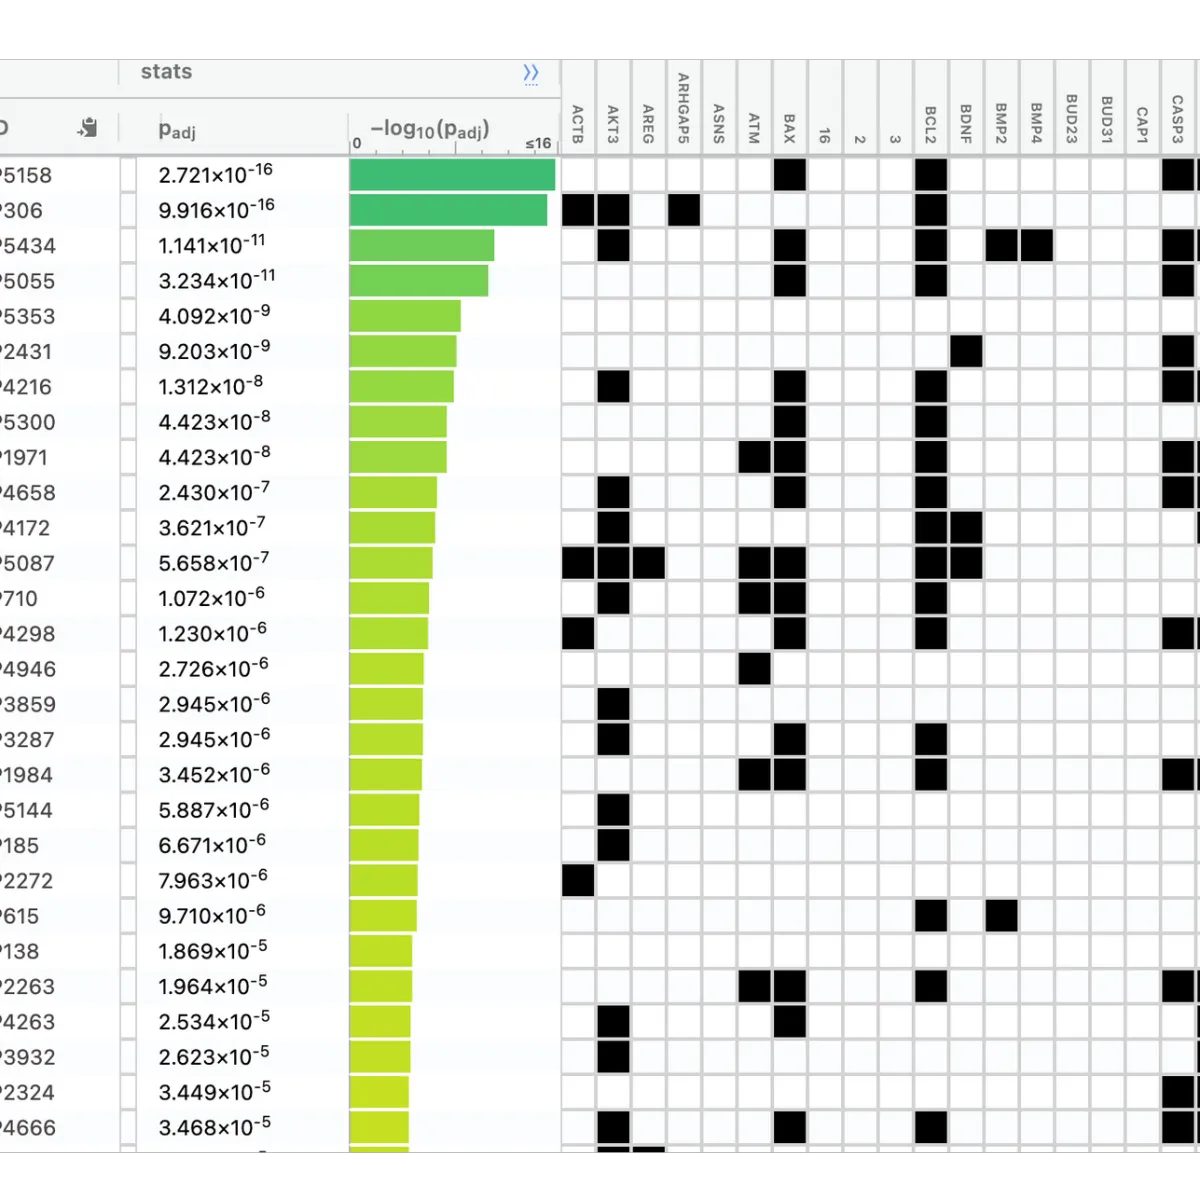Image resolution: width=1200 pixels, height=1200 pixels.
Task: Select the BCL2 gene column header
Action: tap(929, 120)
